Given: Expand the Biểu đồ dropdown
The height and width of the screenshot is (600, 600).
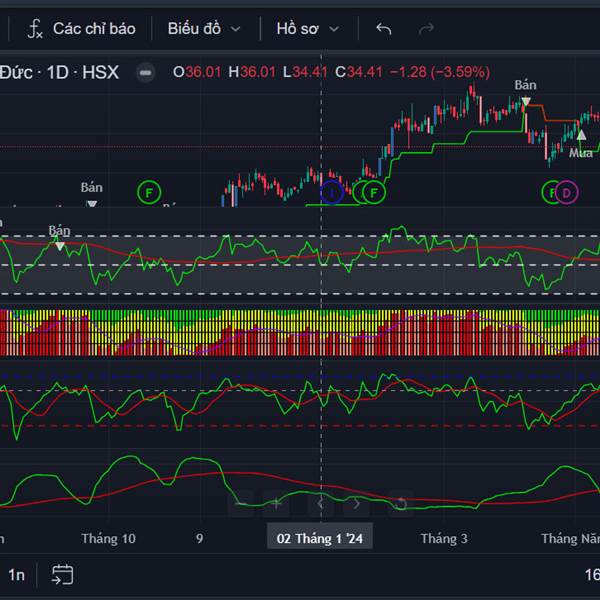Looking at the screenshot, I should tap(204, 29).
